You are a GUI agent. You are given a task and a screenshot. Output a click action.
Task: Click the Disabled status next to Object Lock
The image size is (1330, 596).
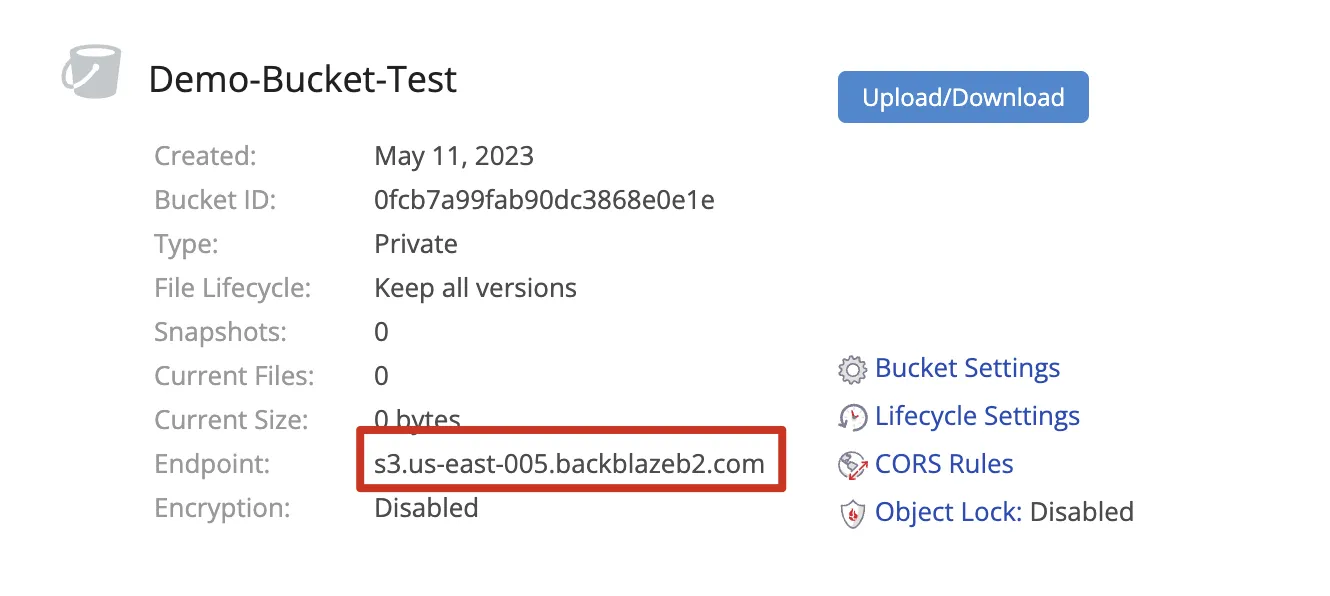tap(1081, 512)
